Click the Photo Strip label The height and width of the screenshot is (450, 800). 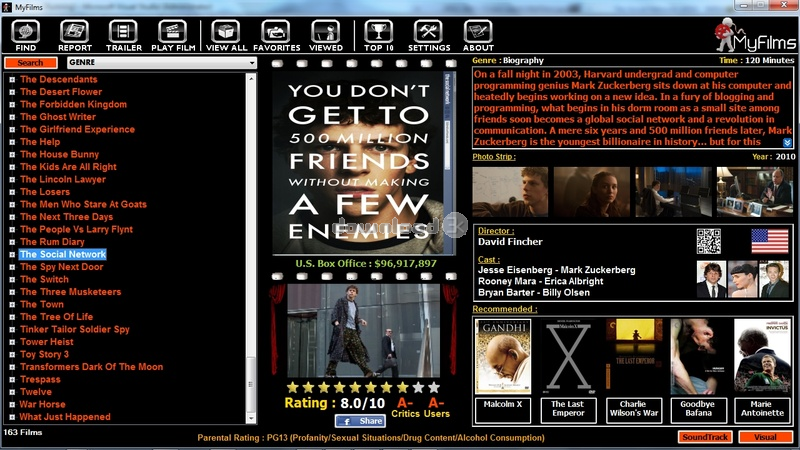494,157
